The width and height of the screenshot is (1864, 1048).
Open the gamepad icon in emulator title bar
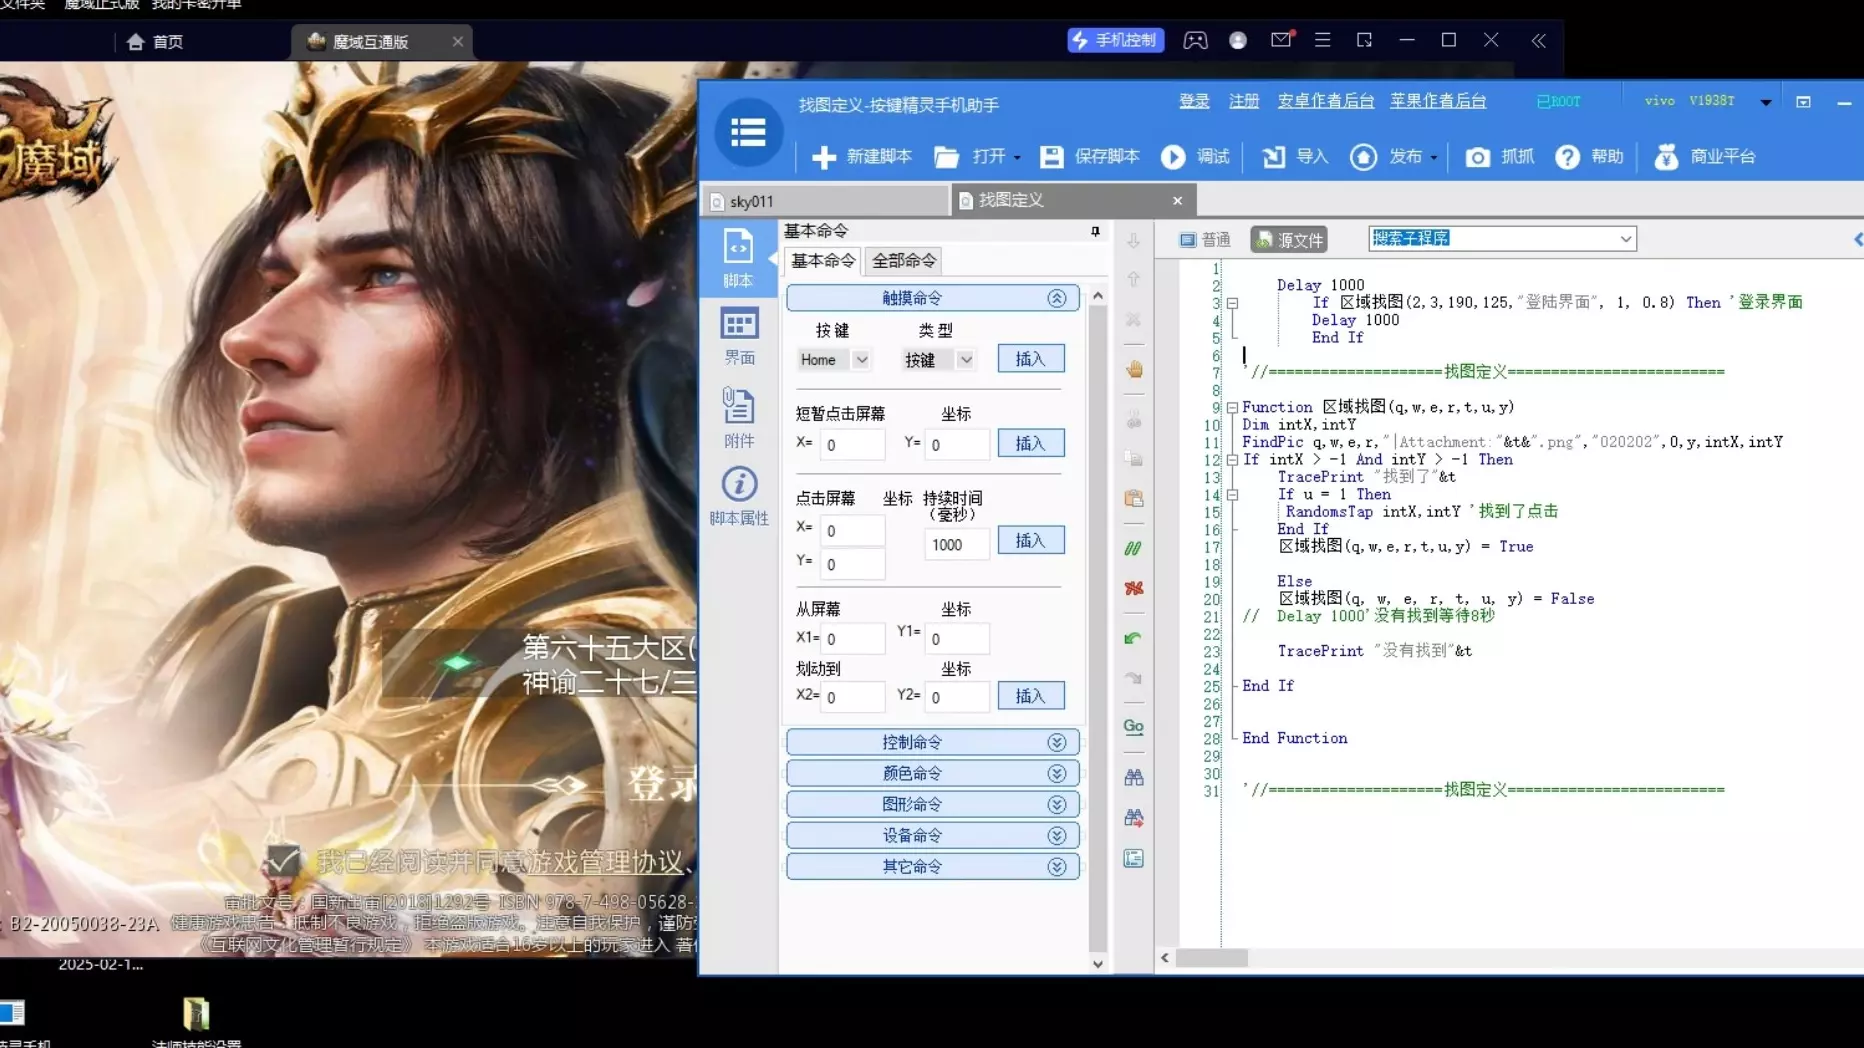(x=1195, y=40)
